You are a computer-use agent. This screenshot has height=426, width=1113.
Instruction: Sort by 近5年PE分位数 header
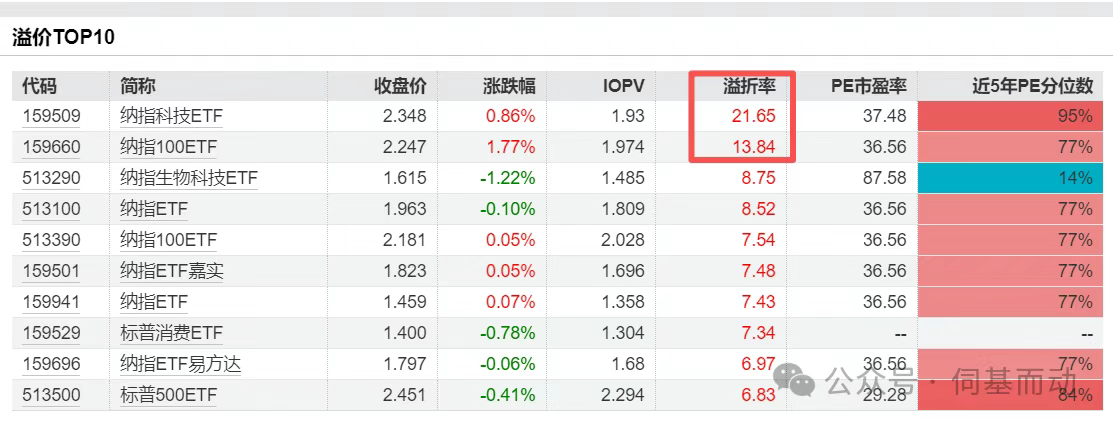tap(1033, 86)
